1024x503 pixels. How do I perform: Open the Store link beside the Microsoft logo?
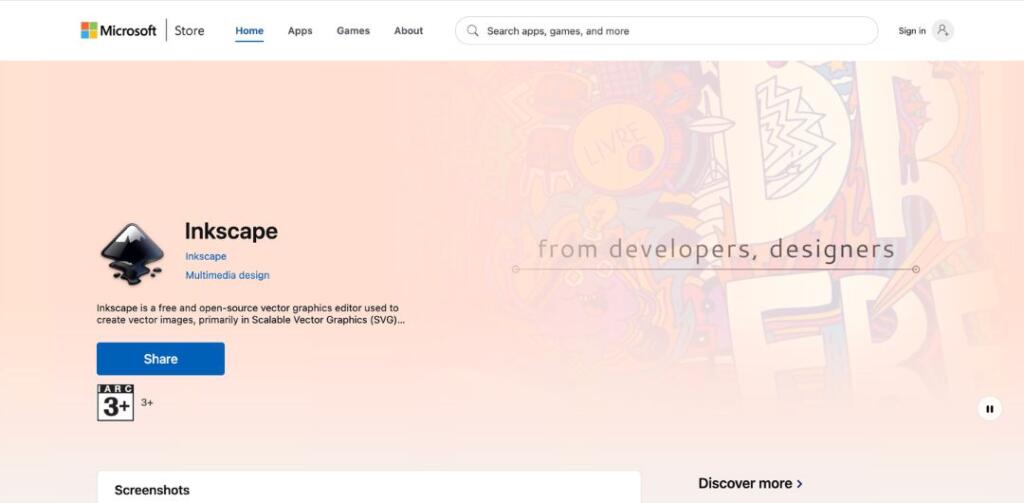189,30
